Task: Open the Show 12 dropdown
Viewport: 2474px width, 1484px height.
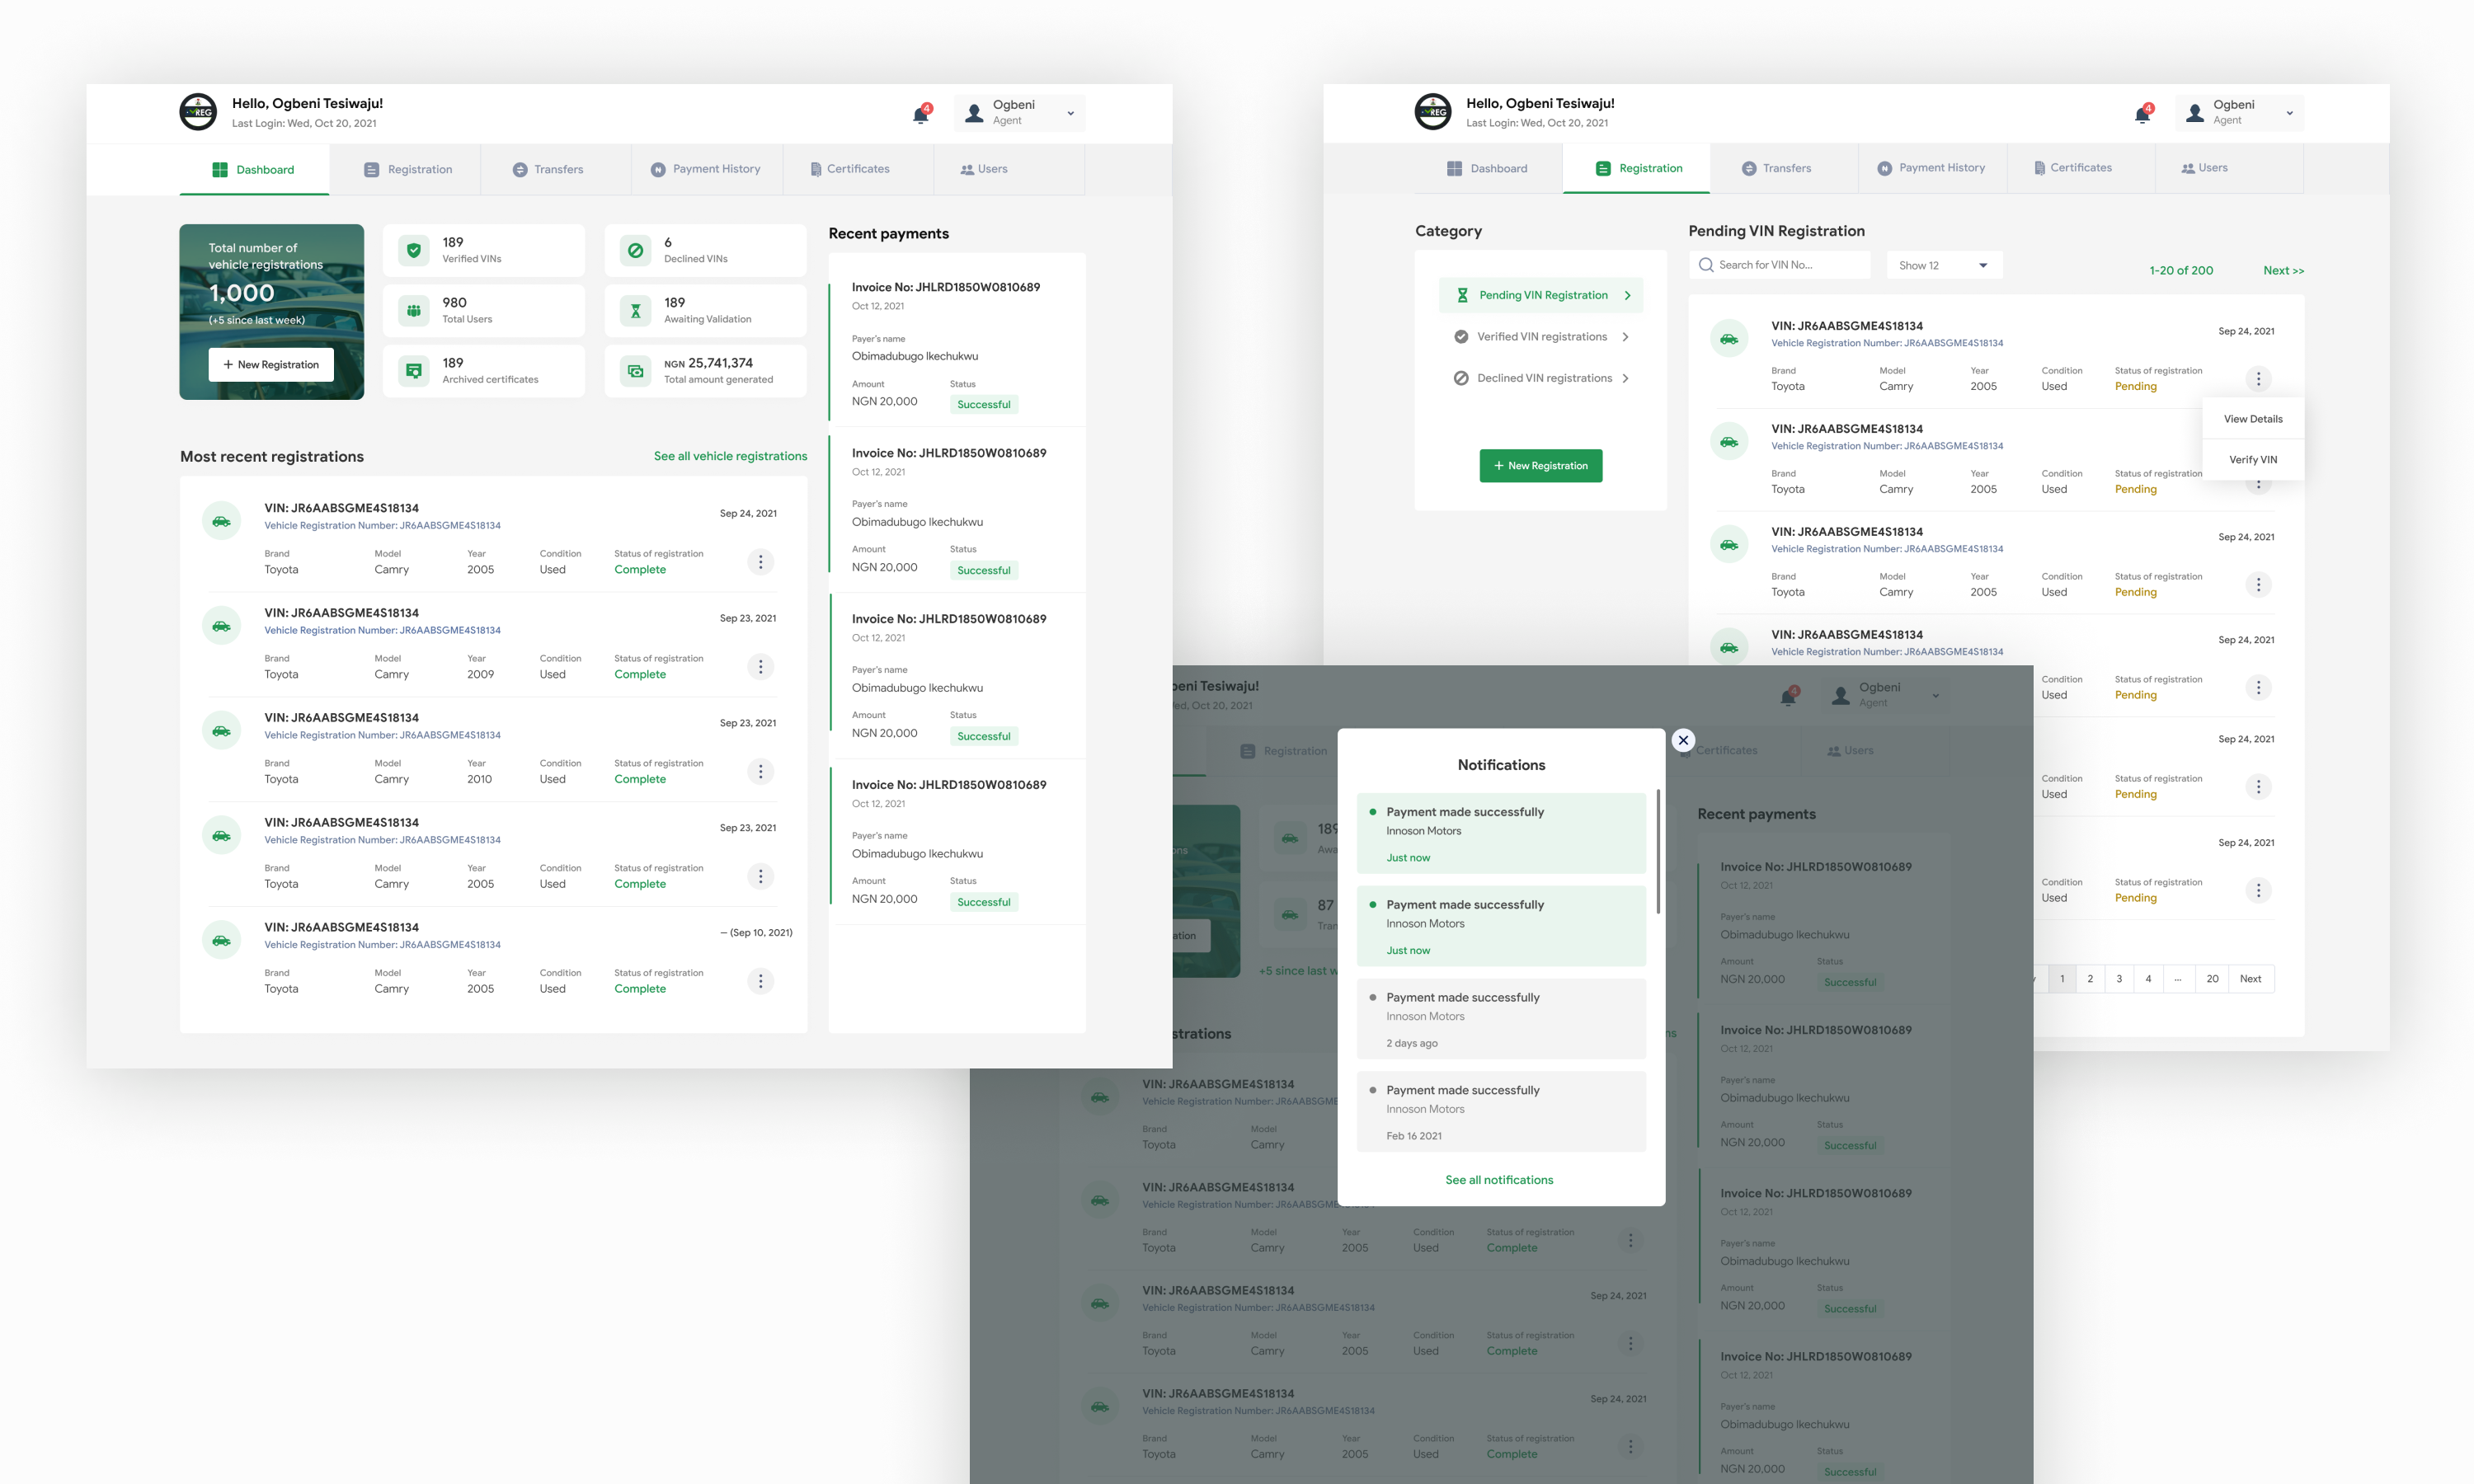Action: coord(1944,265)
